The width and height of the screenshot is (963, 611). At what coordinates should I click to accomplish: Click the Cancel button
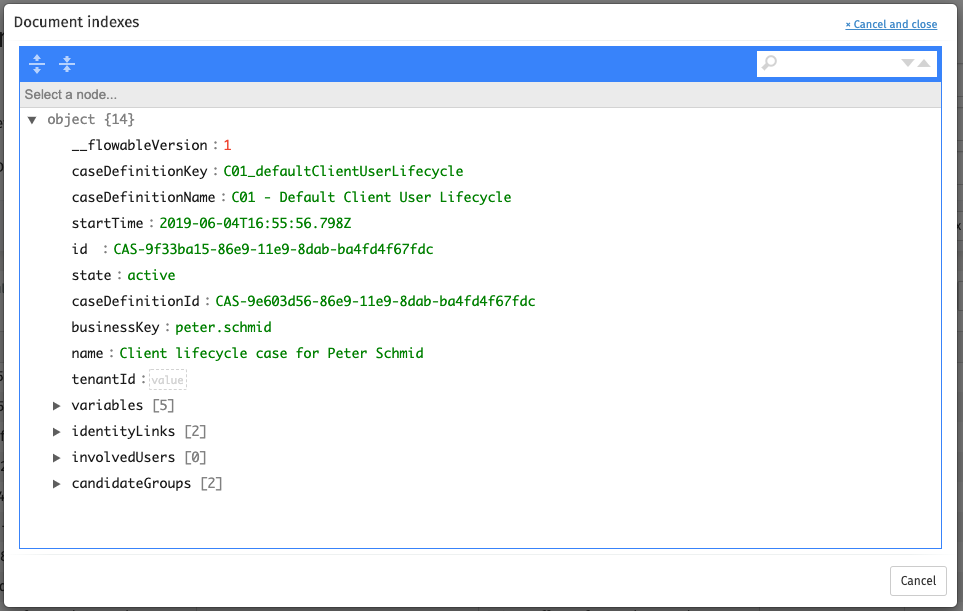tap(917, 580)
